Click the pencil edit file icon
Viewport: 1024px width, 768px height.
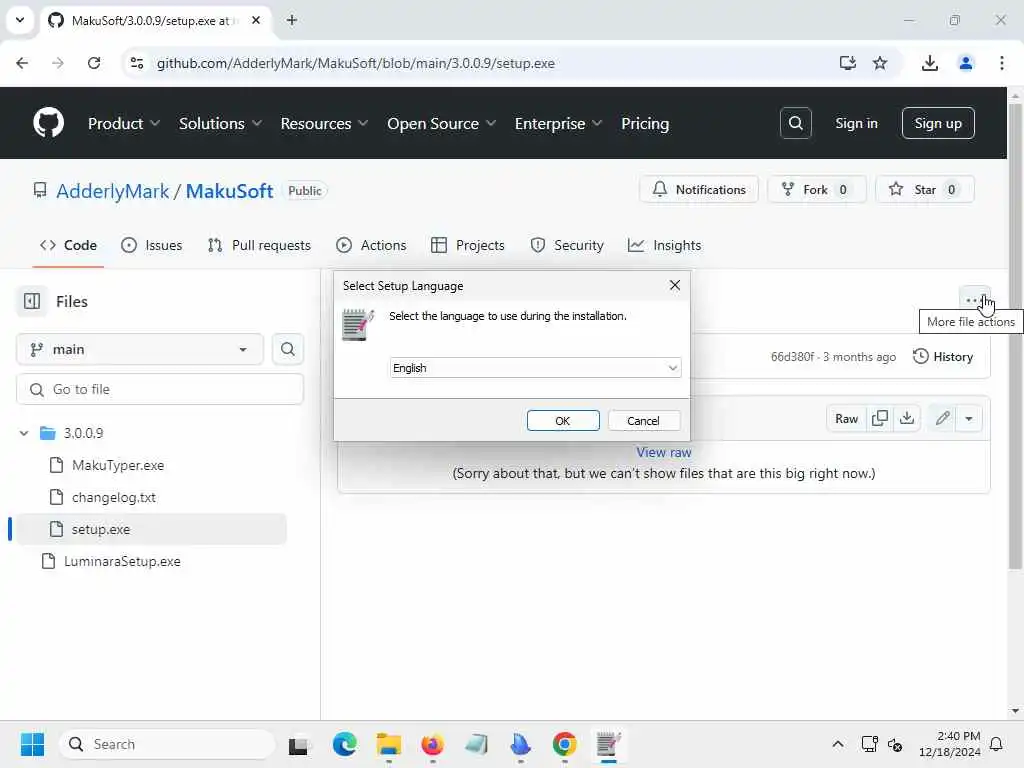tap(942, 419)
